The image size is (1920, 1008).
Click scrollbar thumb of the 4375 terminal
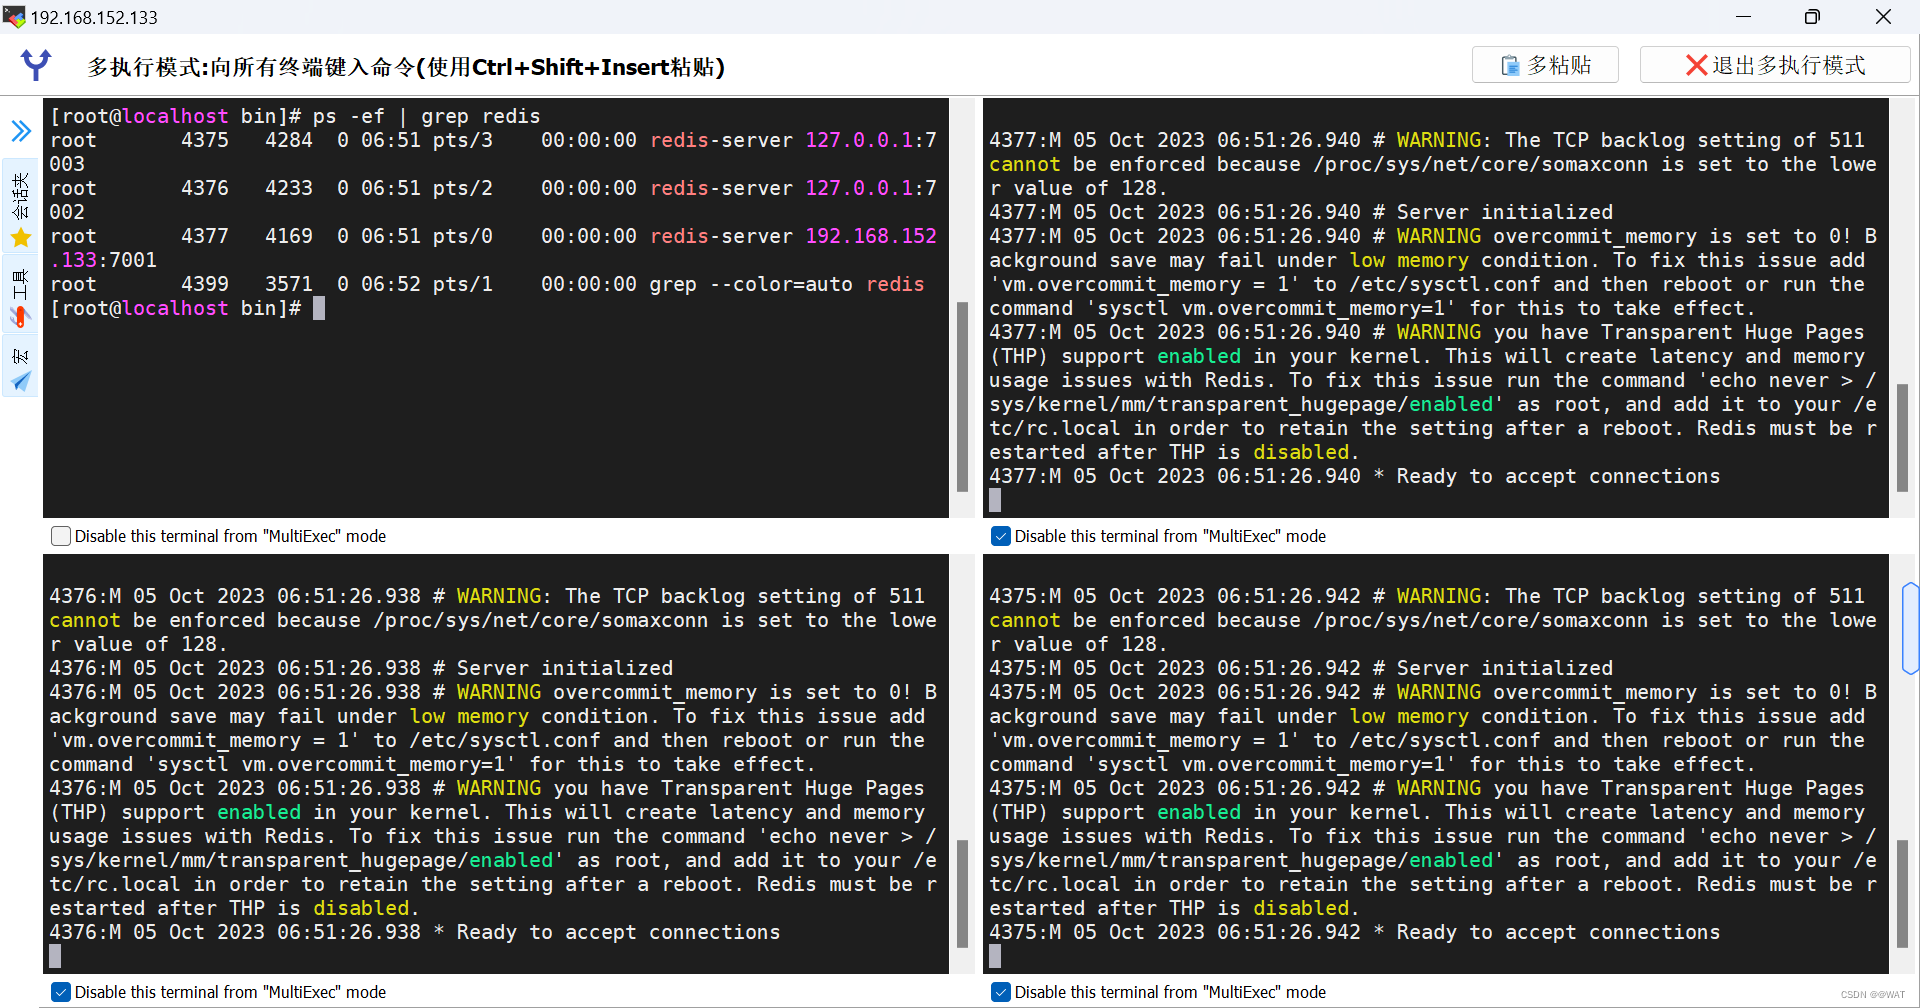tap(1902, 893)
